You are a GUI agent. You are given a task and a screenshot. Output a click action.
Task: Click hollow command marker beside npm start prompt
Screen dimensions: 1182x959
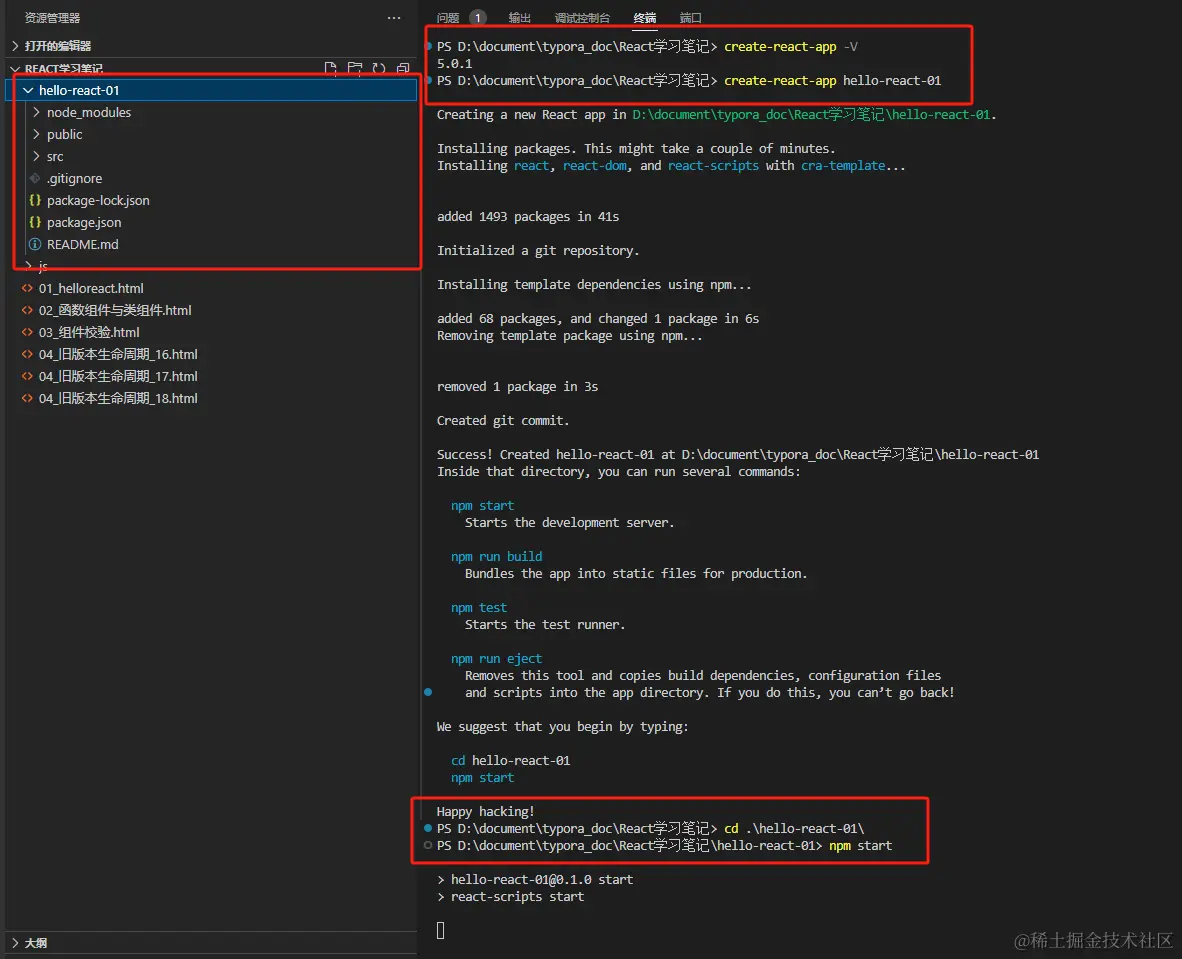[x=428, y=845]
